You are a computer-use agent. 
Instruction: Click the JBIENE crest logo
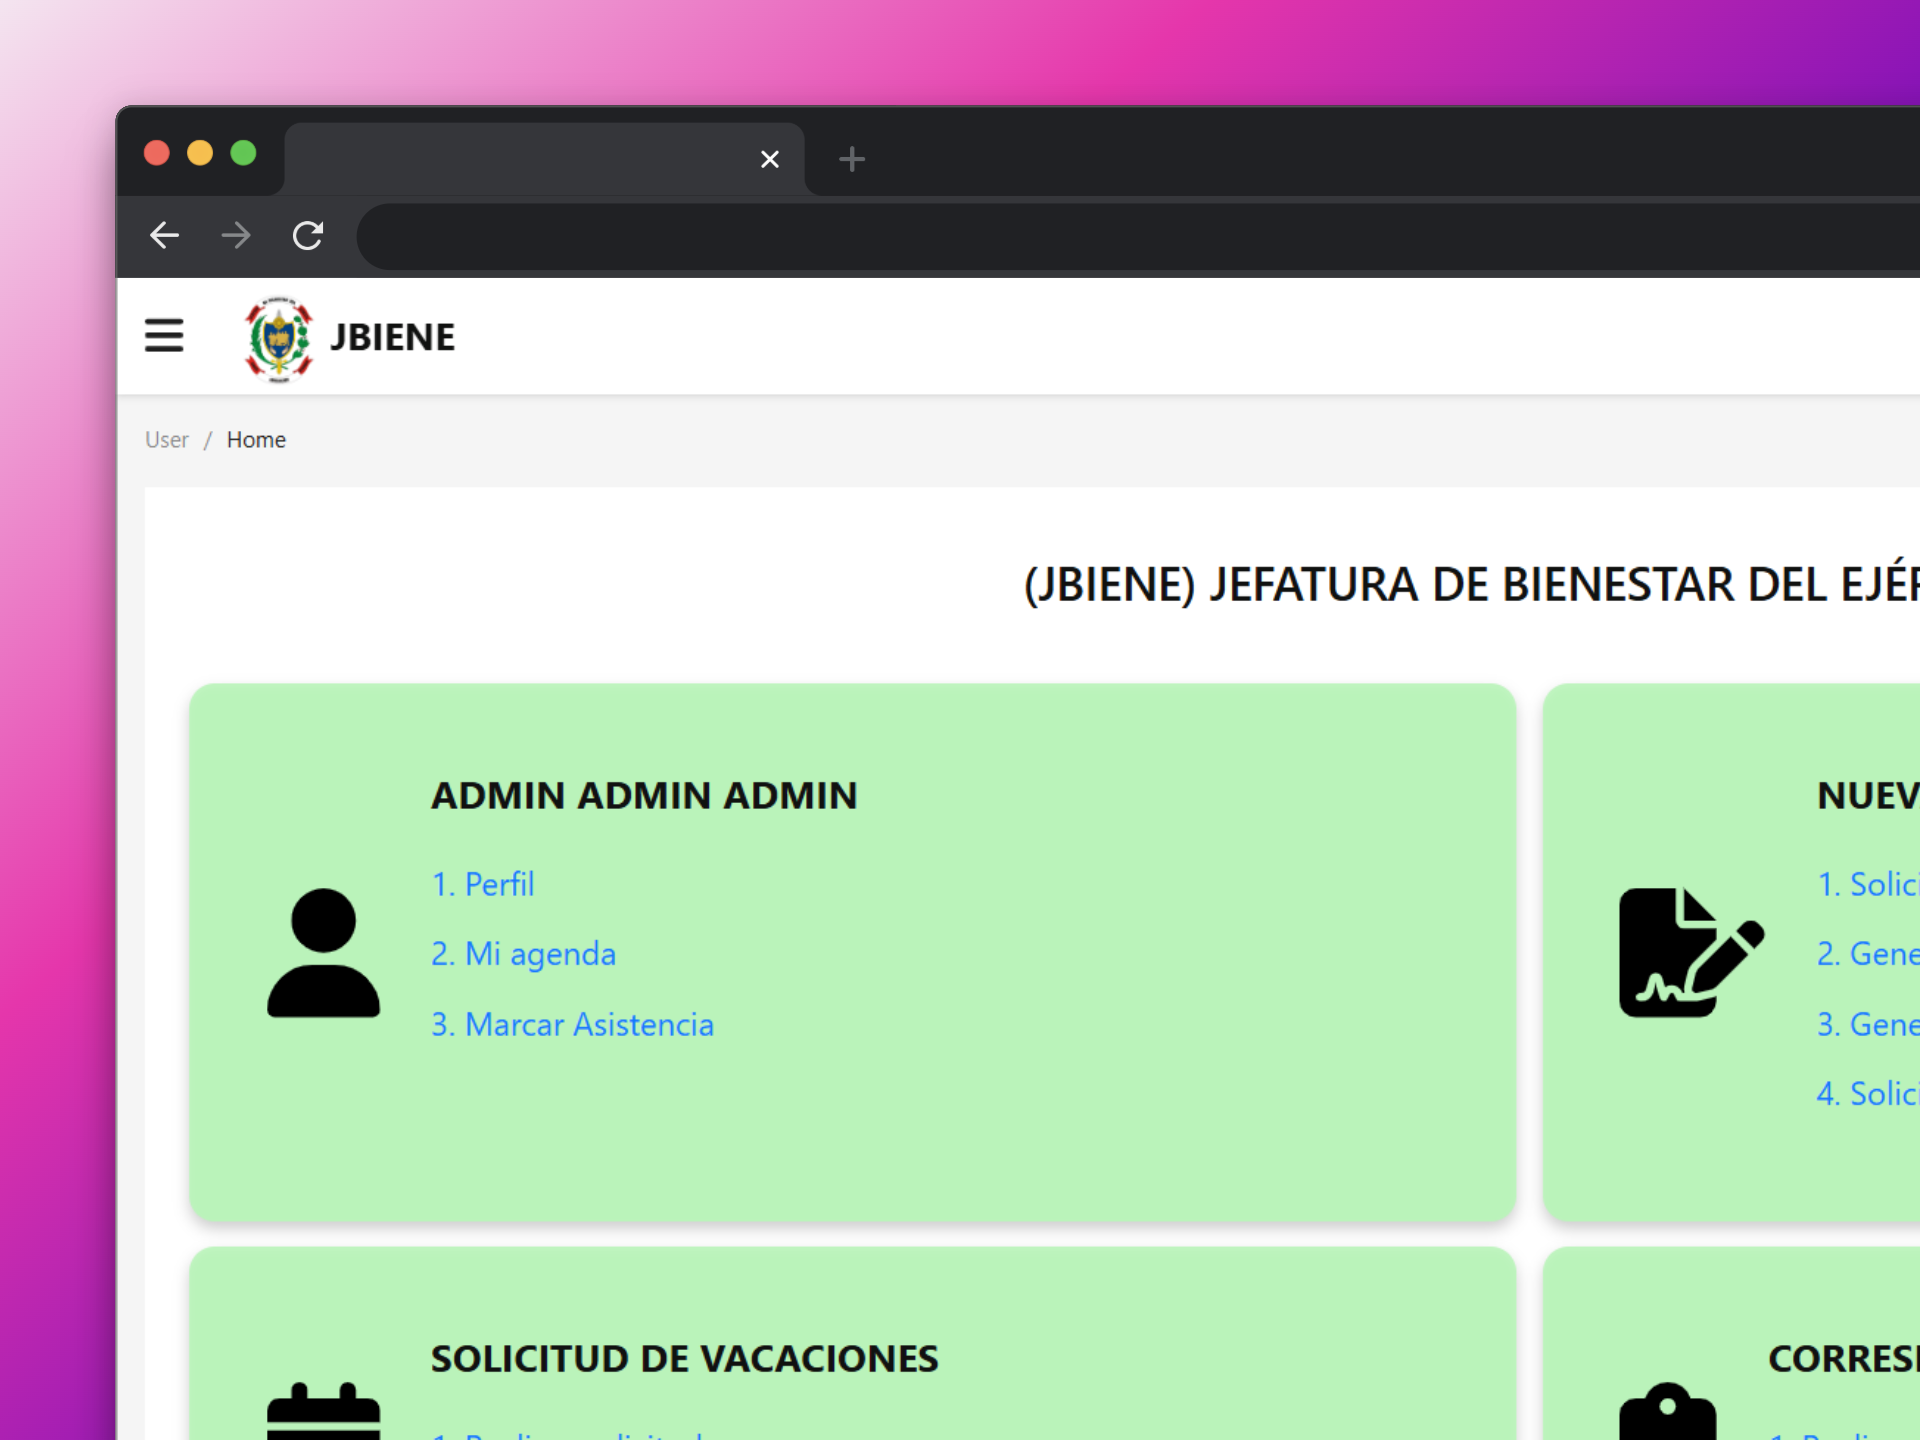279,338
